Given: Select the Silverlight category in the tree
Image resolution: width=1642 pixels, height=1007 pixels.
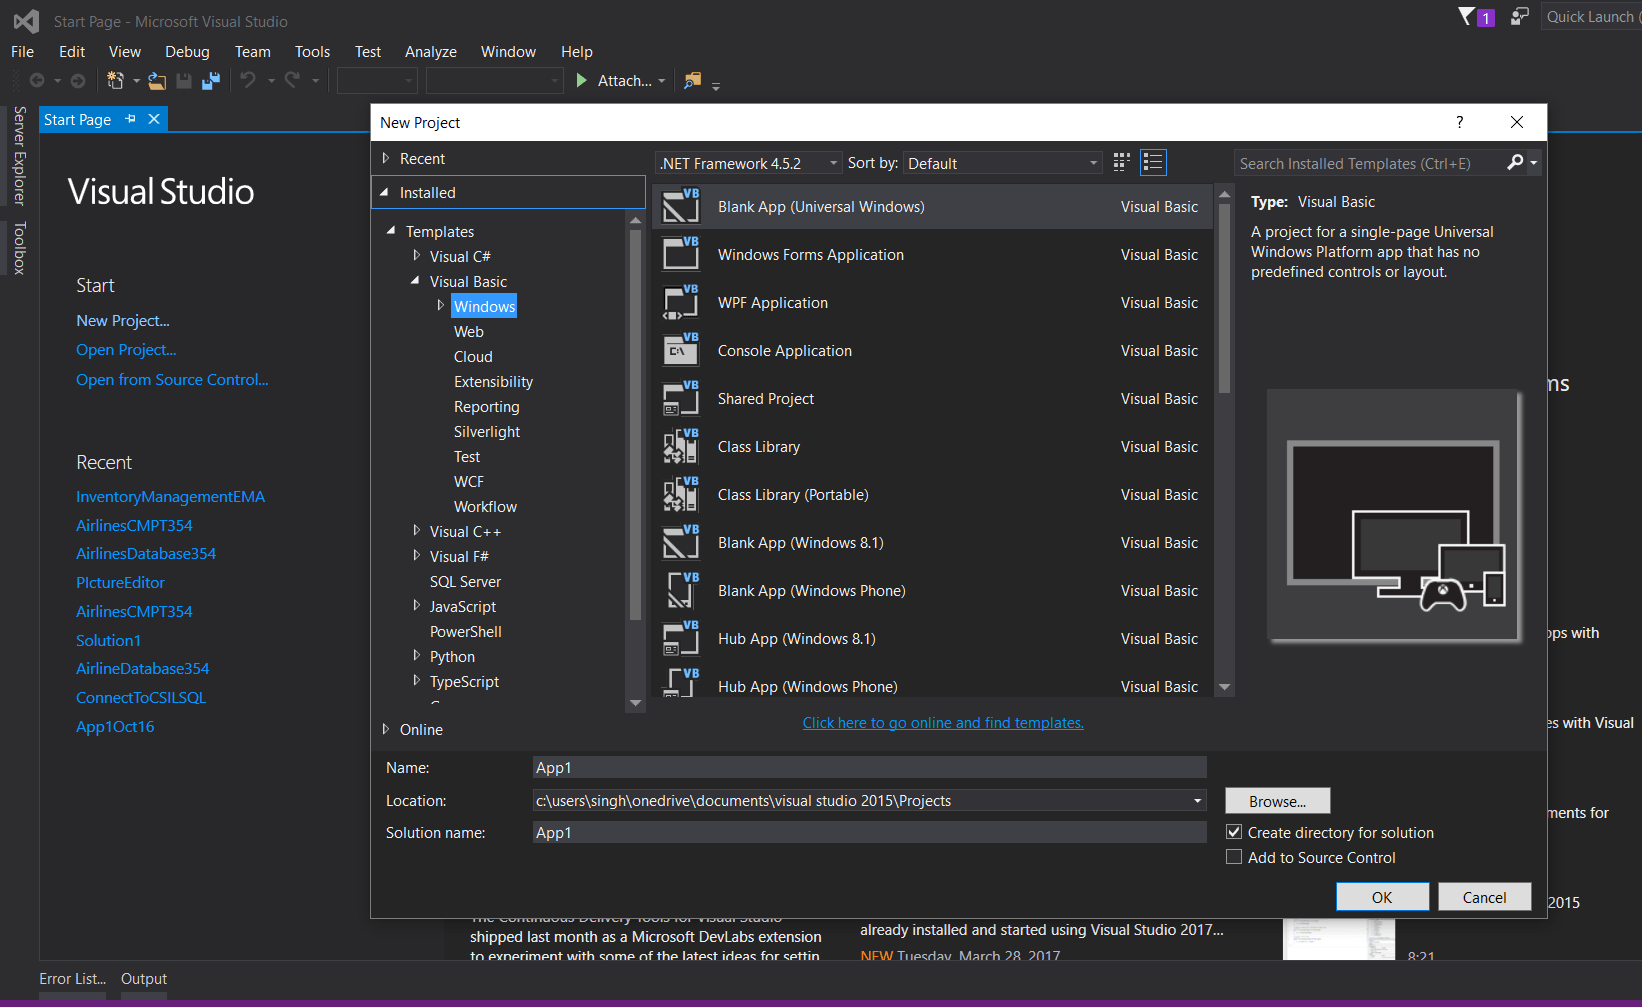Looking at the screenshot, I should [x=487, y=431].
